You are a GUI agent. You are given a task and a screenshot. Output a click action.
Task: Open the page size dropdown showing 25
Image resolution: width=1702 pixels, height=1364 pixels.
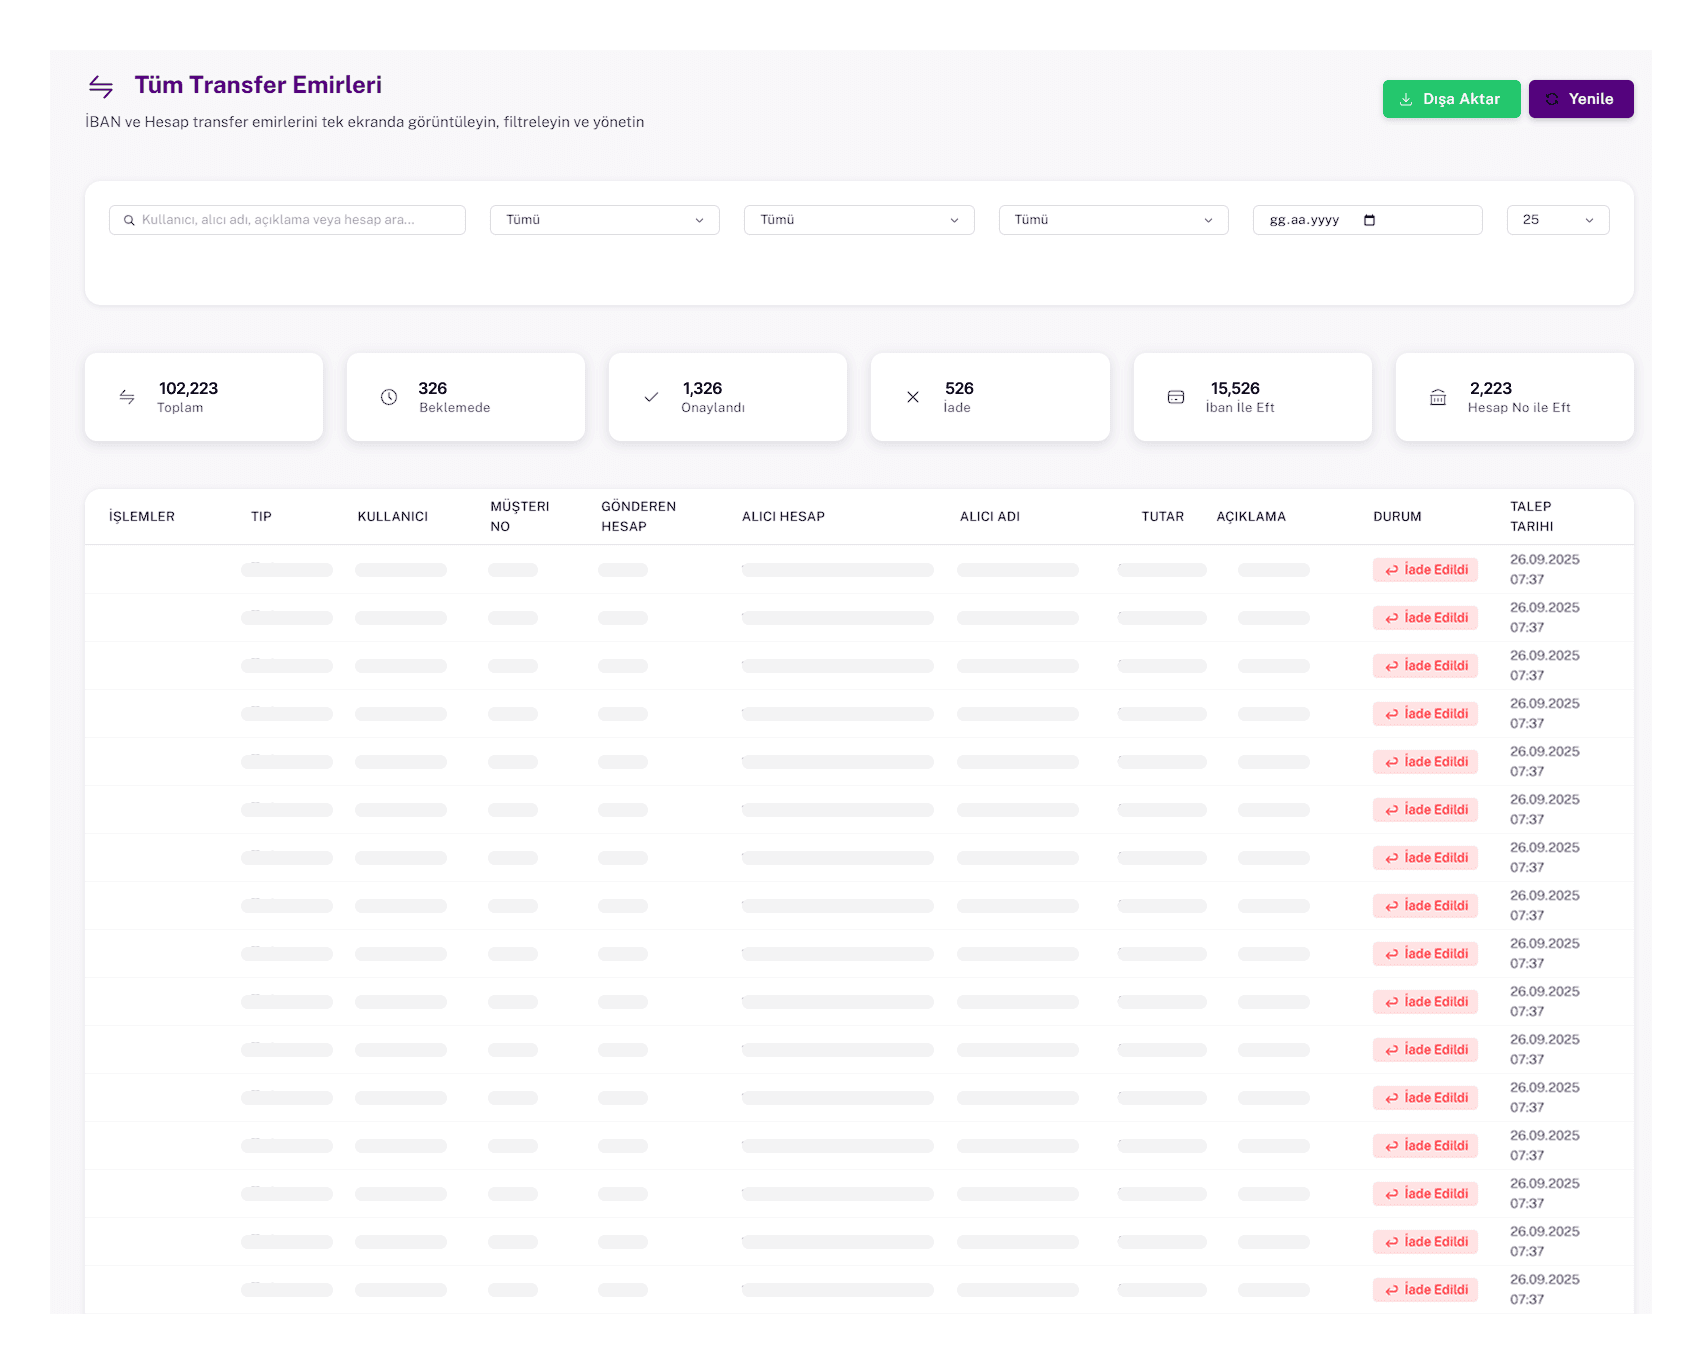tap(1558, 220)
